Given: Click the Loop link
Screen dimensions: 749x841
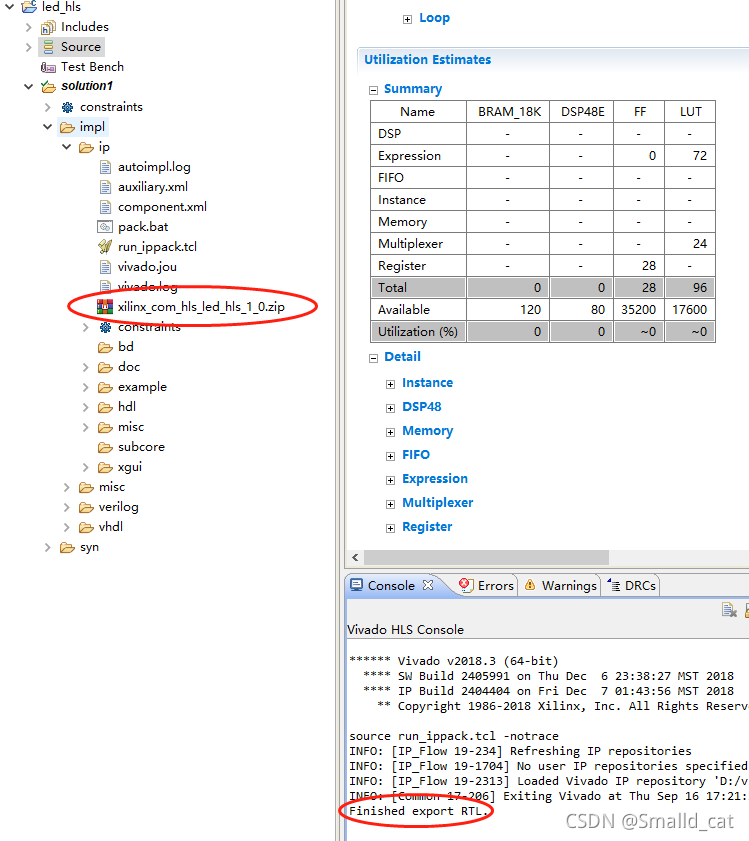Looking at the screenshot, I should click(435, 18).
